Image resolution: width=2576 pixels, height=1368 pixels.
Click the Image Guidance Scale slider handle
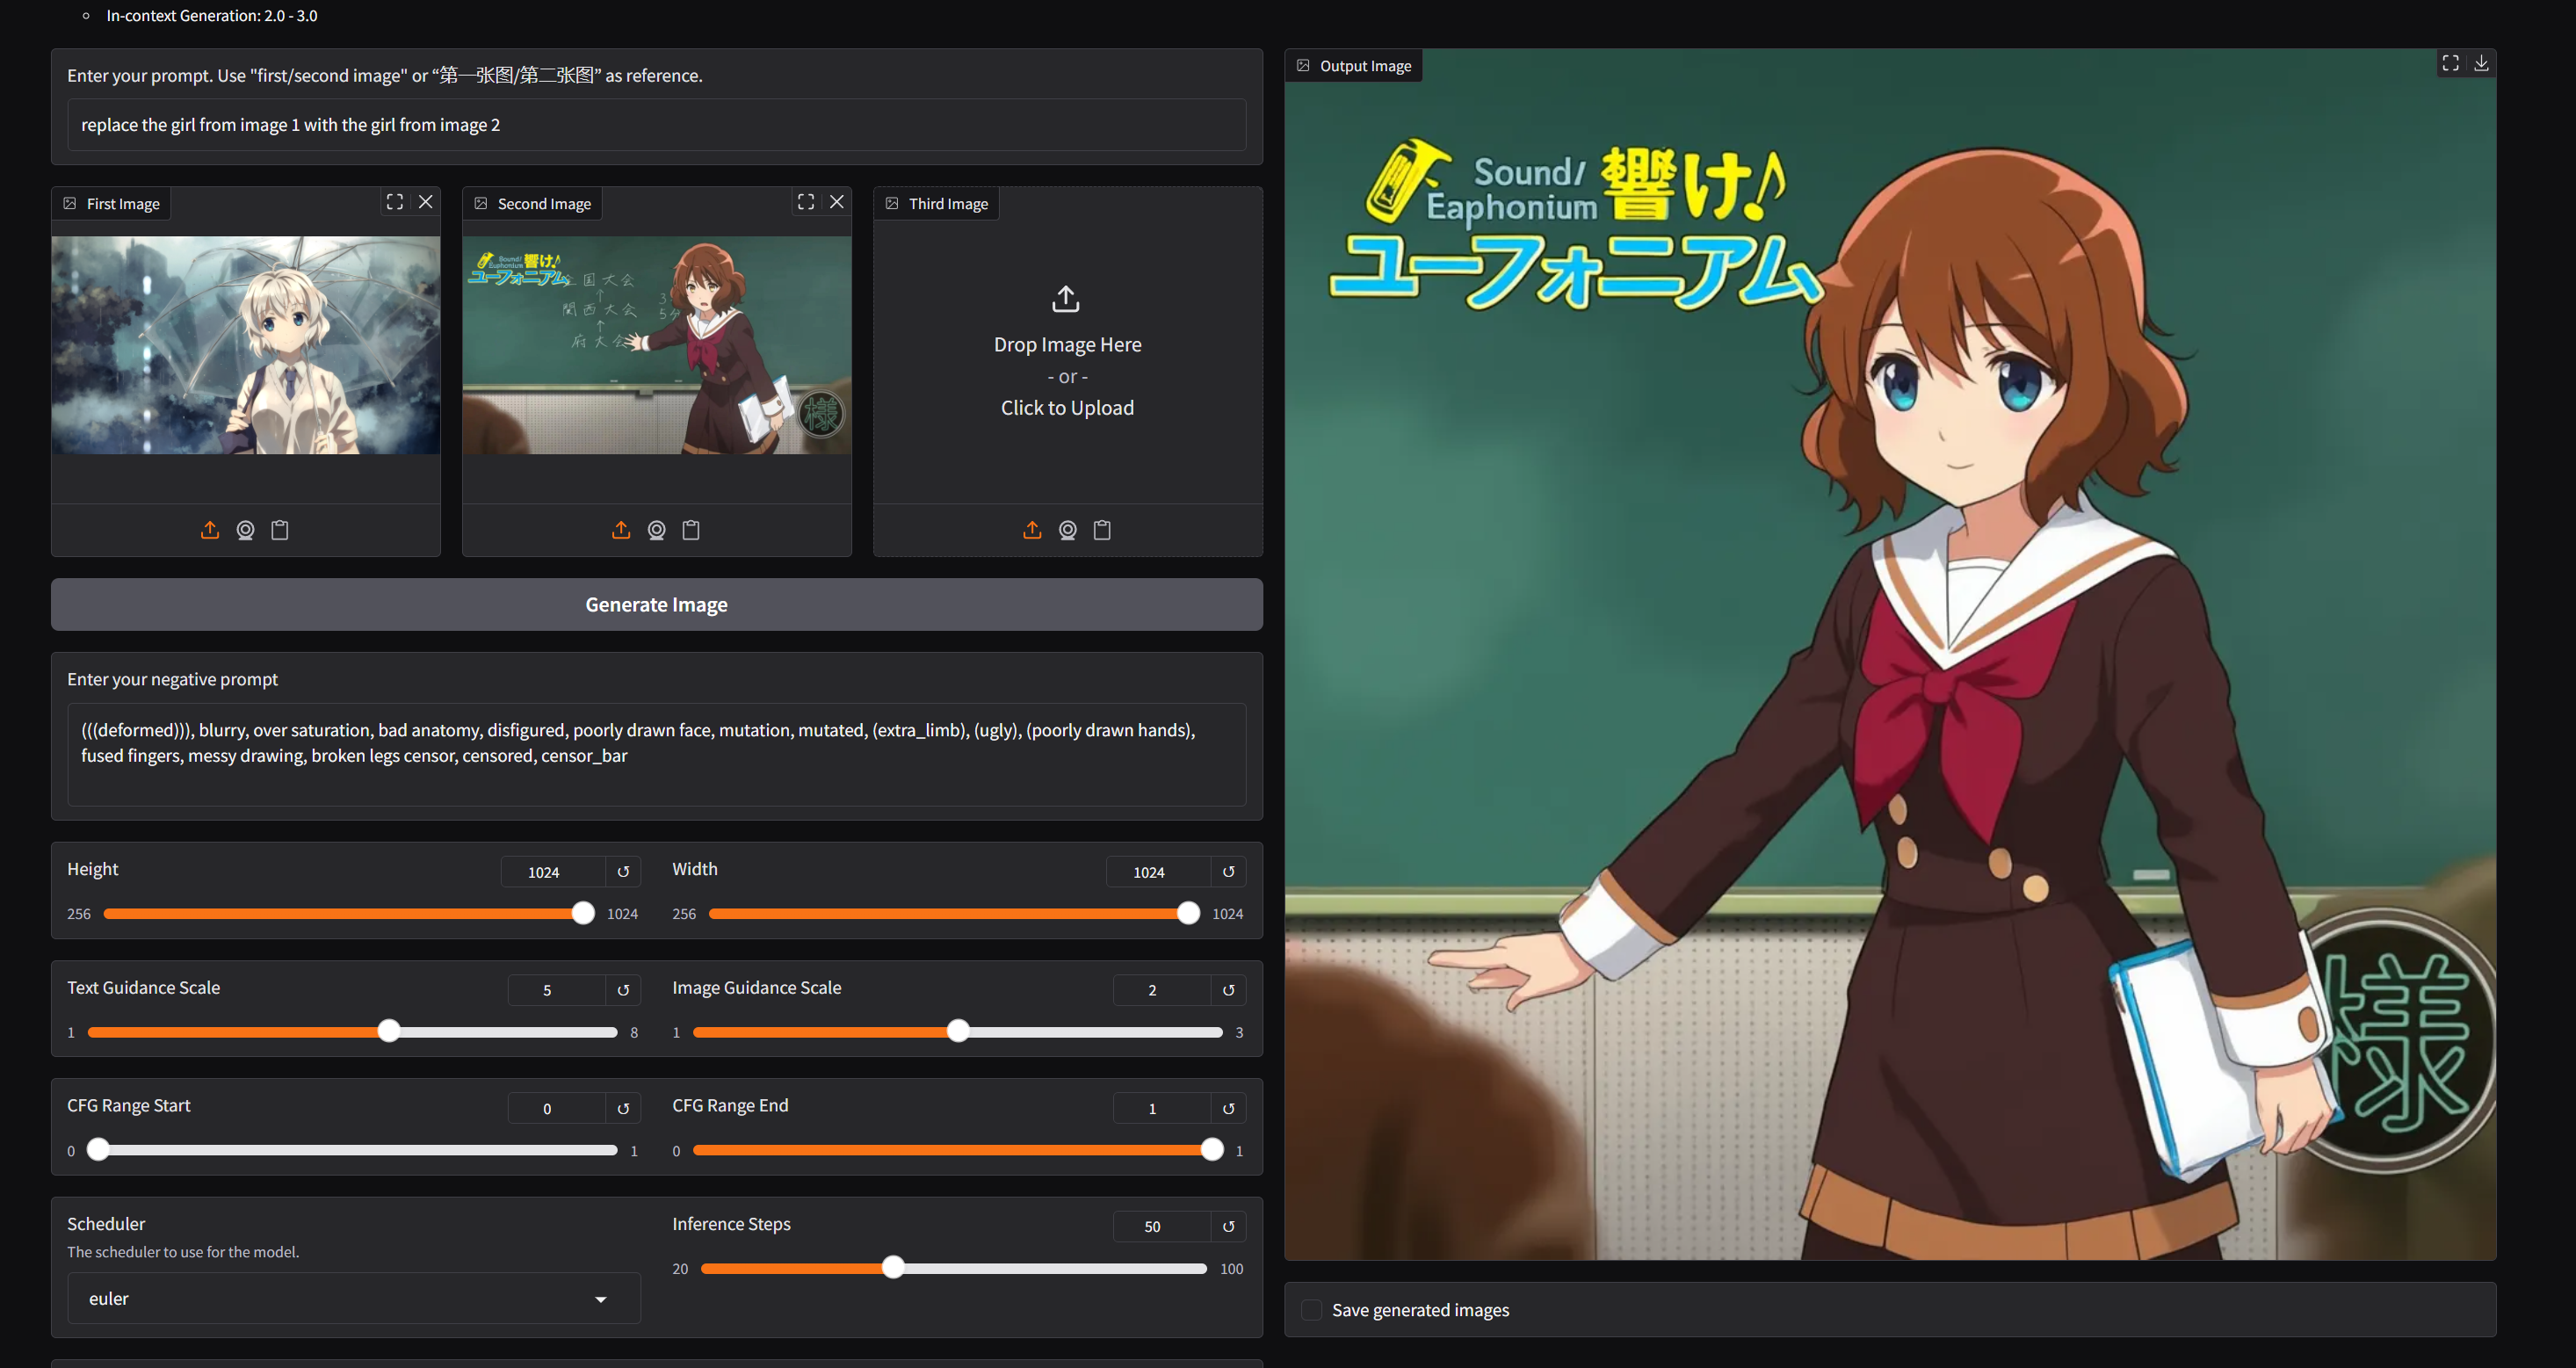click(x=958, y=1031)
